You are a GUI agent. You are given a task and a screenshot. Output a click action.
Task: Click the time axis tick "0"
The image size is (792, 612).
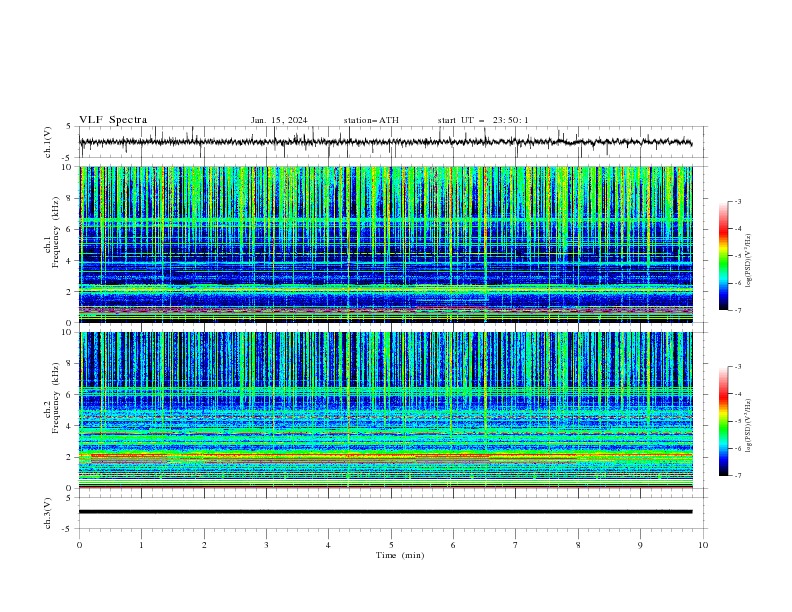[x=79, y=545]
